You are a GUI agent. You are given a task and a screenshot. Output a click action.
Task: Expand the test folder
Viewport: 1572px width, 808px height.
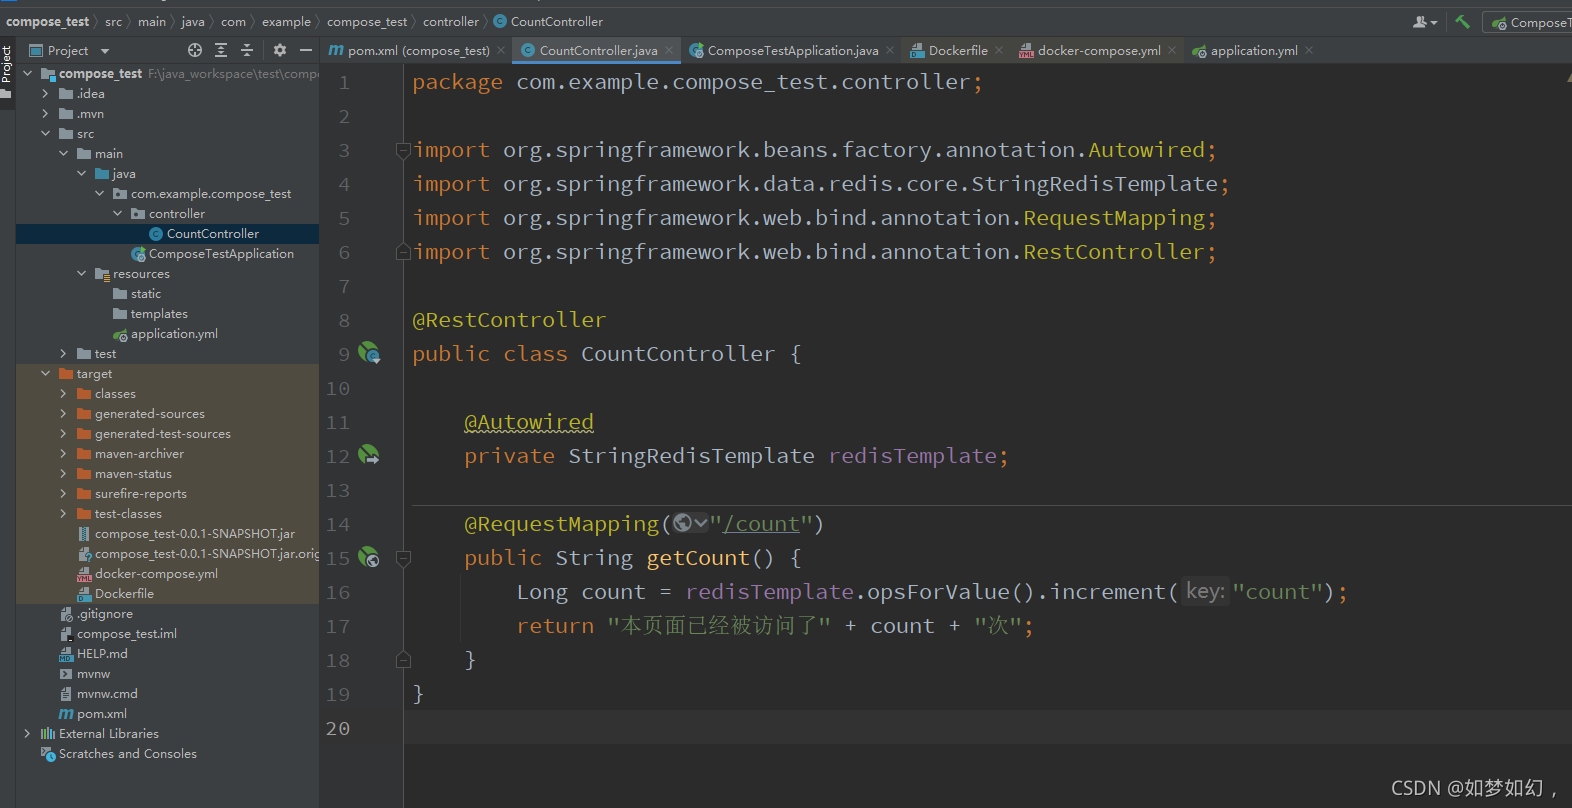tap(63, 354)
